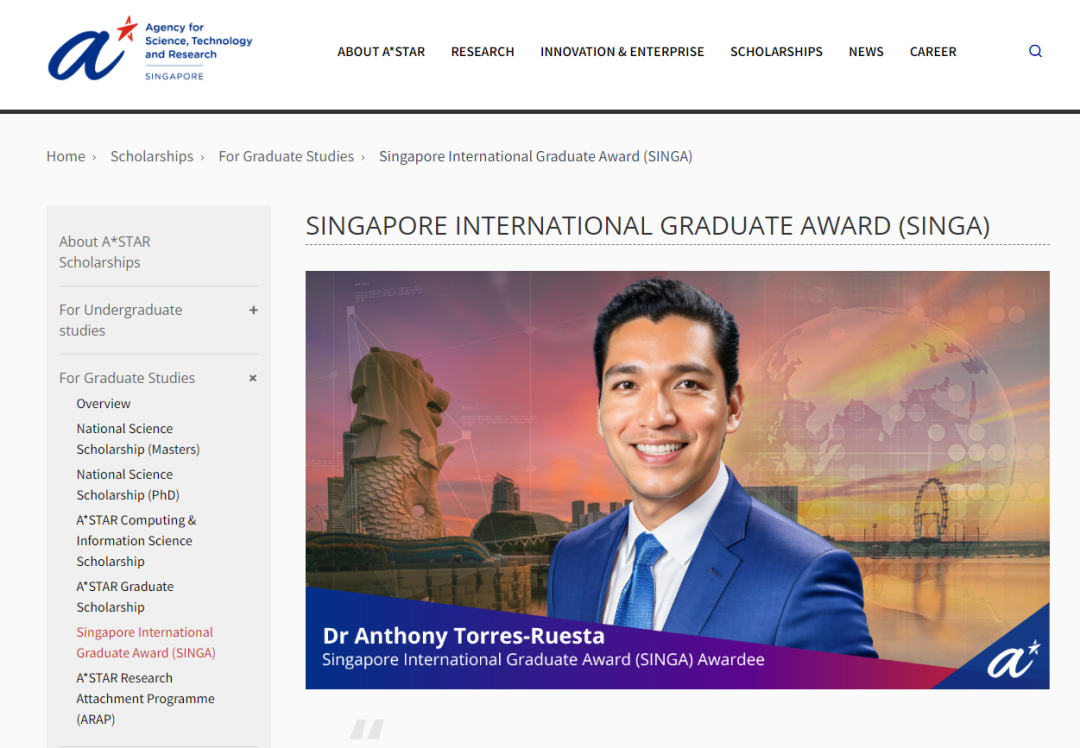Open the INNOVATION & ENTERPRISE menu
Image resolution: width=1080 pixels, height=748 pixels.
(622, 52)
